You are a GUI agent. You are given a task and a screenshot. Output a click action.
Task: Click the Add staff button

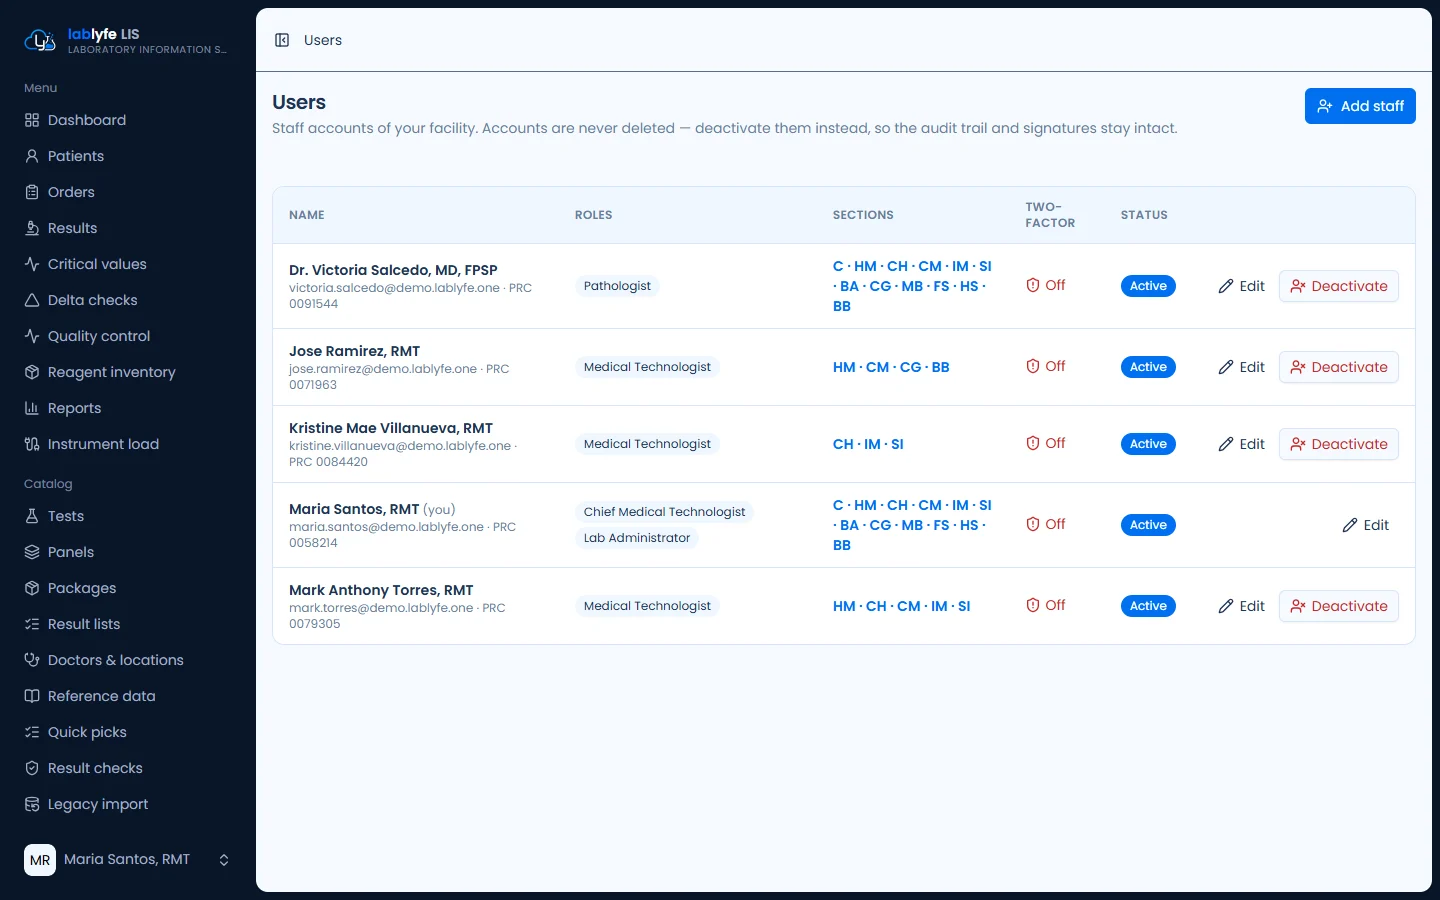click(1360, 106)
